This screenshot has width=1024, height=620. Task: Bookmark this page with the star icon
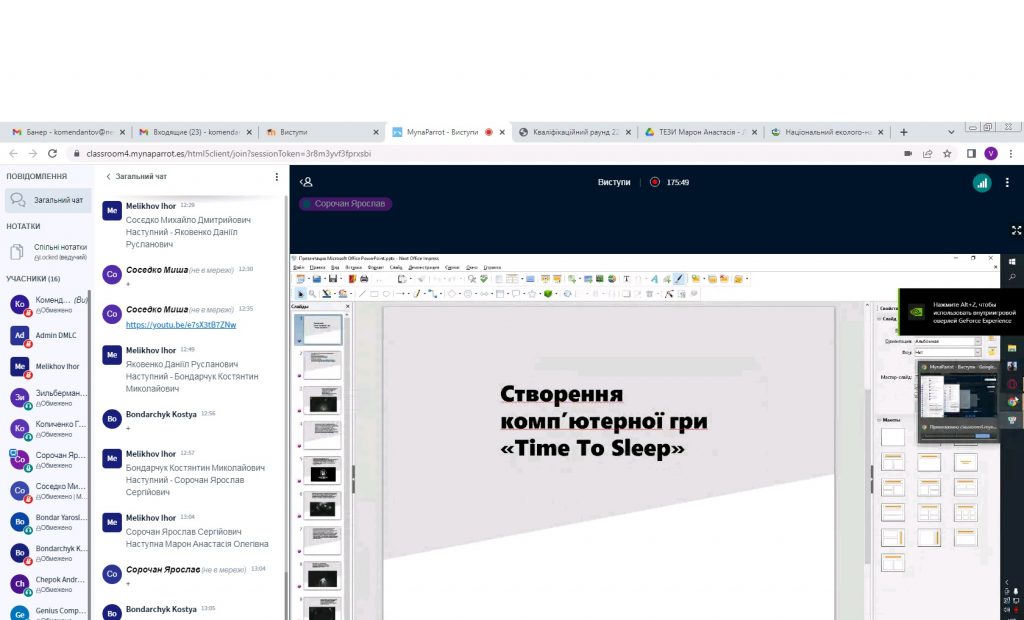click(946, 154)
